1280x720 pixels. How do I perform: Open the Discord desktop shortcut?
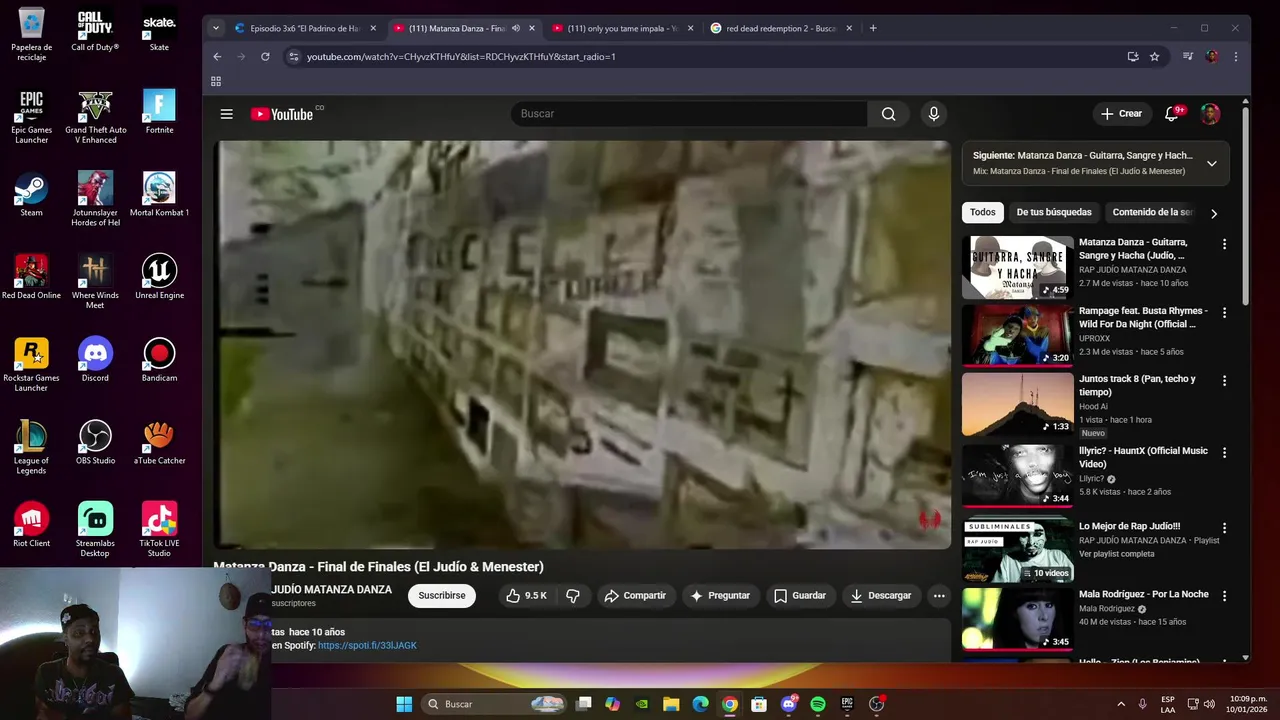95,360
